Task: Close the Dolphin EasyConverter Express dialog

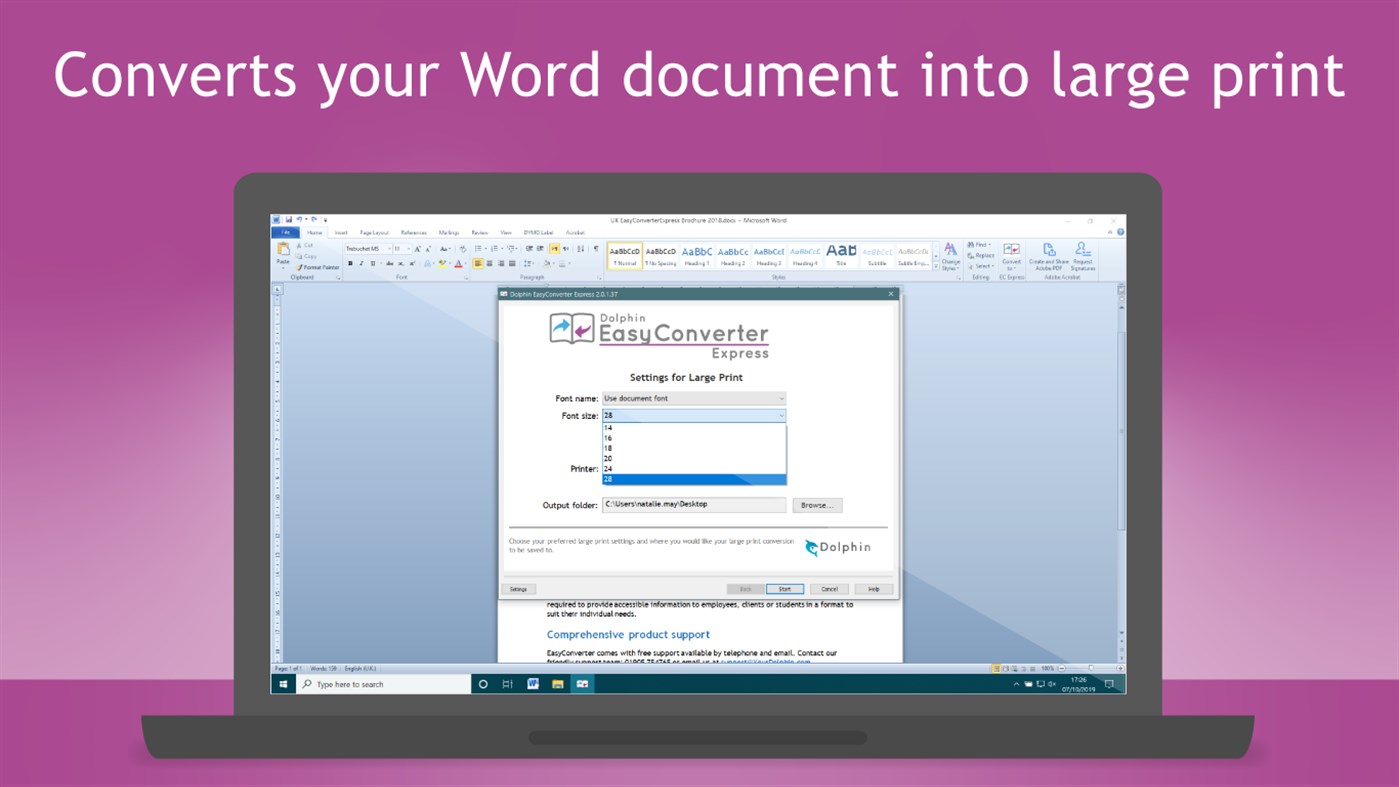Action: point(891,294)
